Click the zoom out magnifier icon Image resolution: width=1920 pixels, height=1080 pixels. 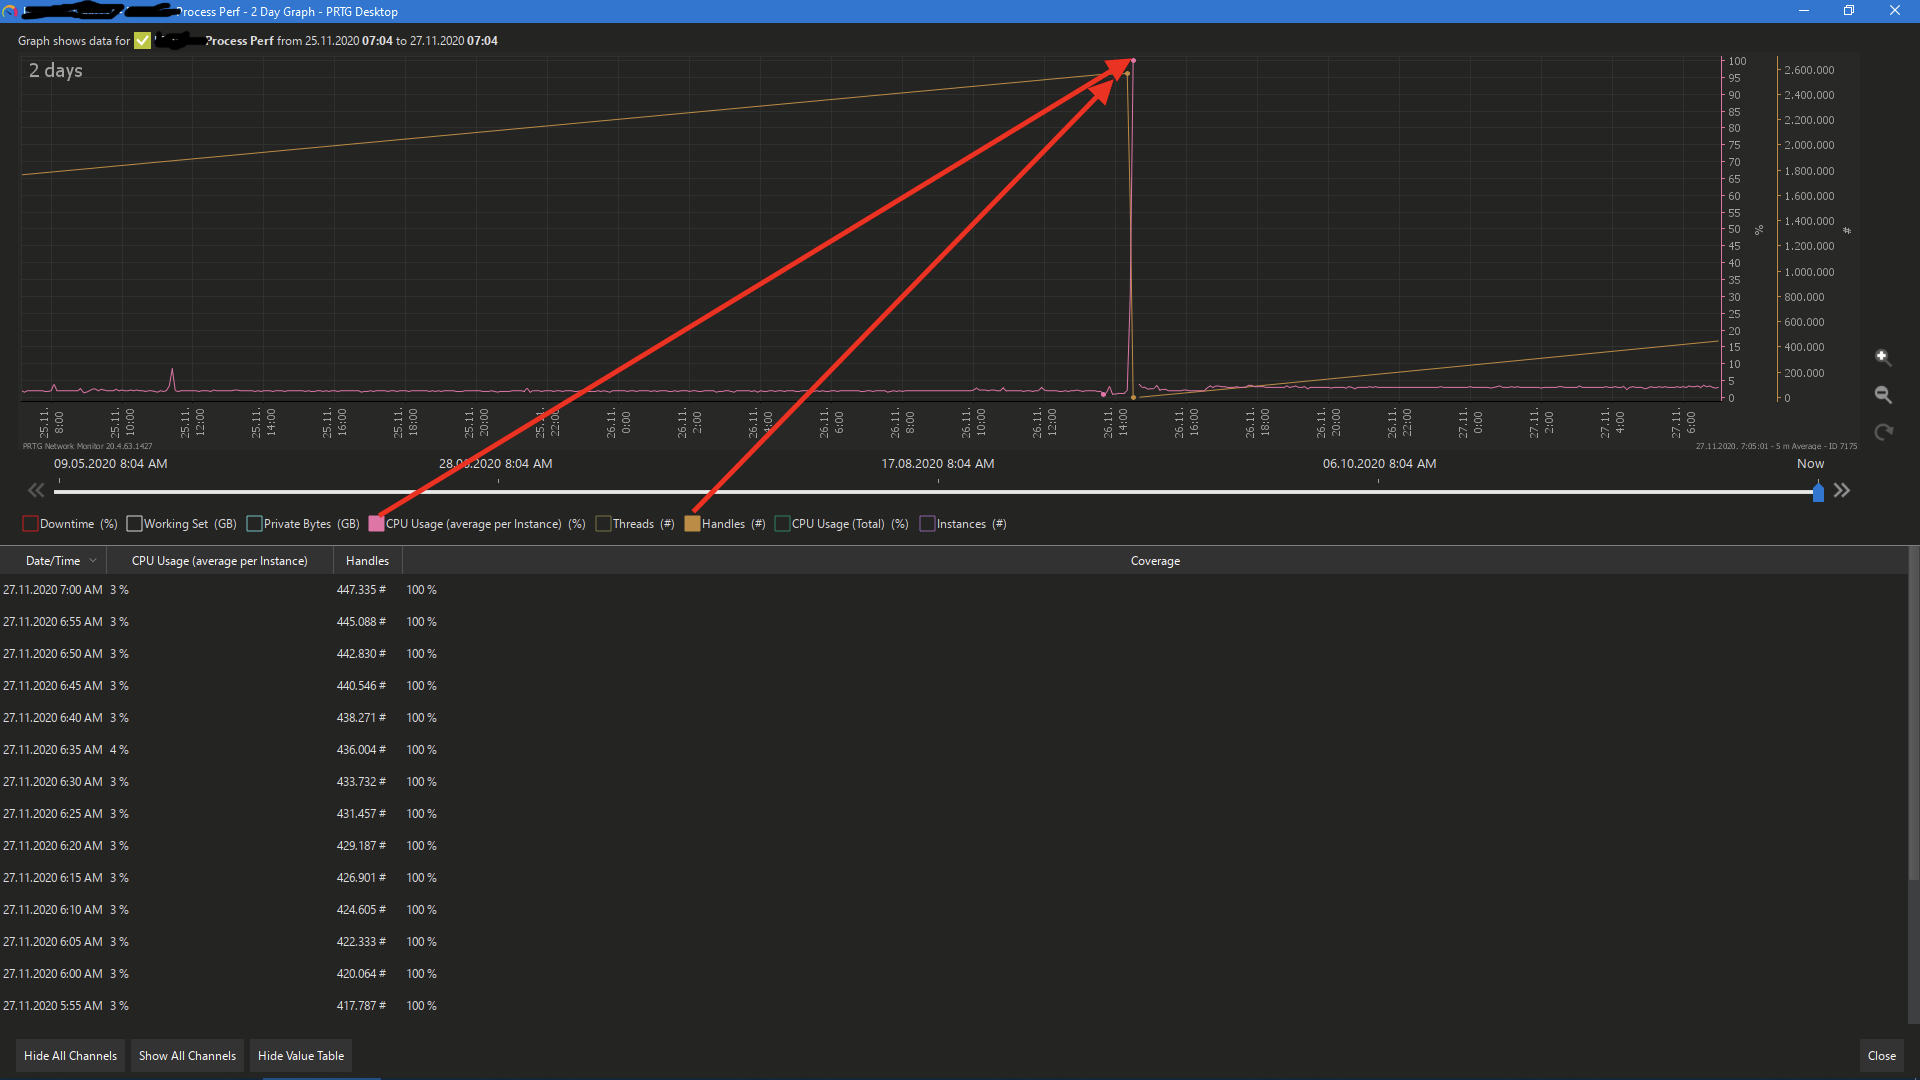(1882, 395)
